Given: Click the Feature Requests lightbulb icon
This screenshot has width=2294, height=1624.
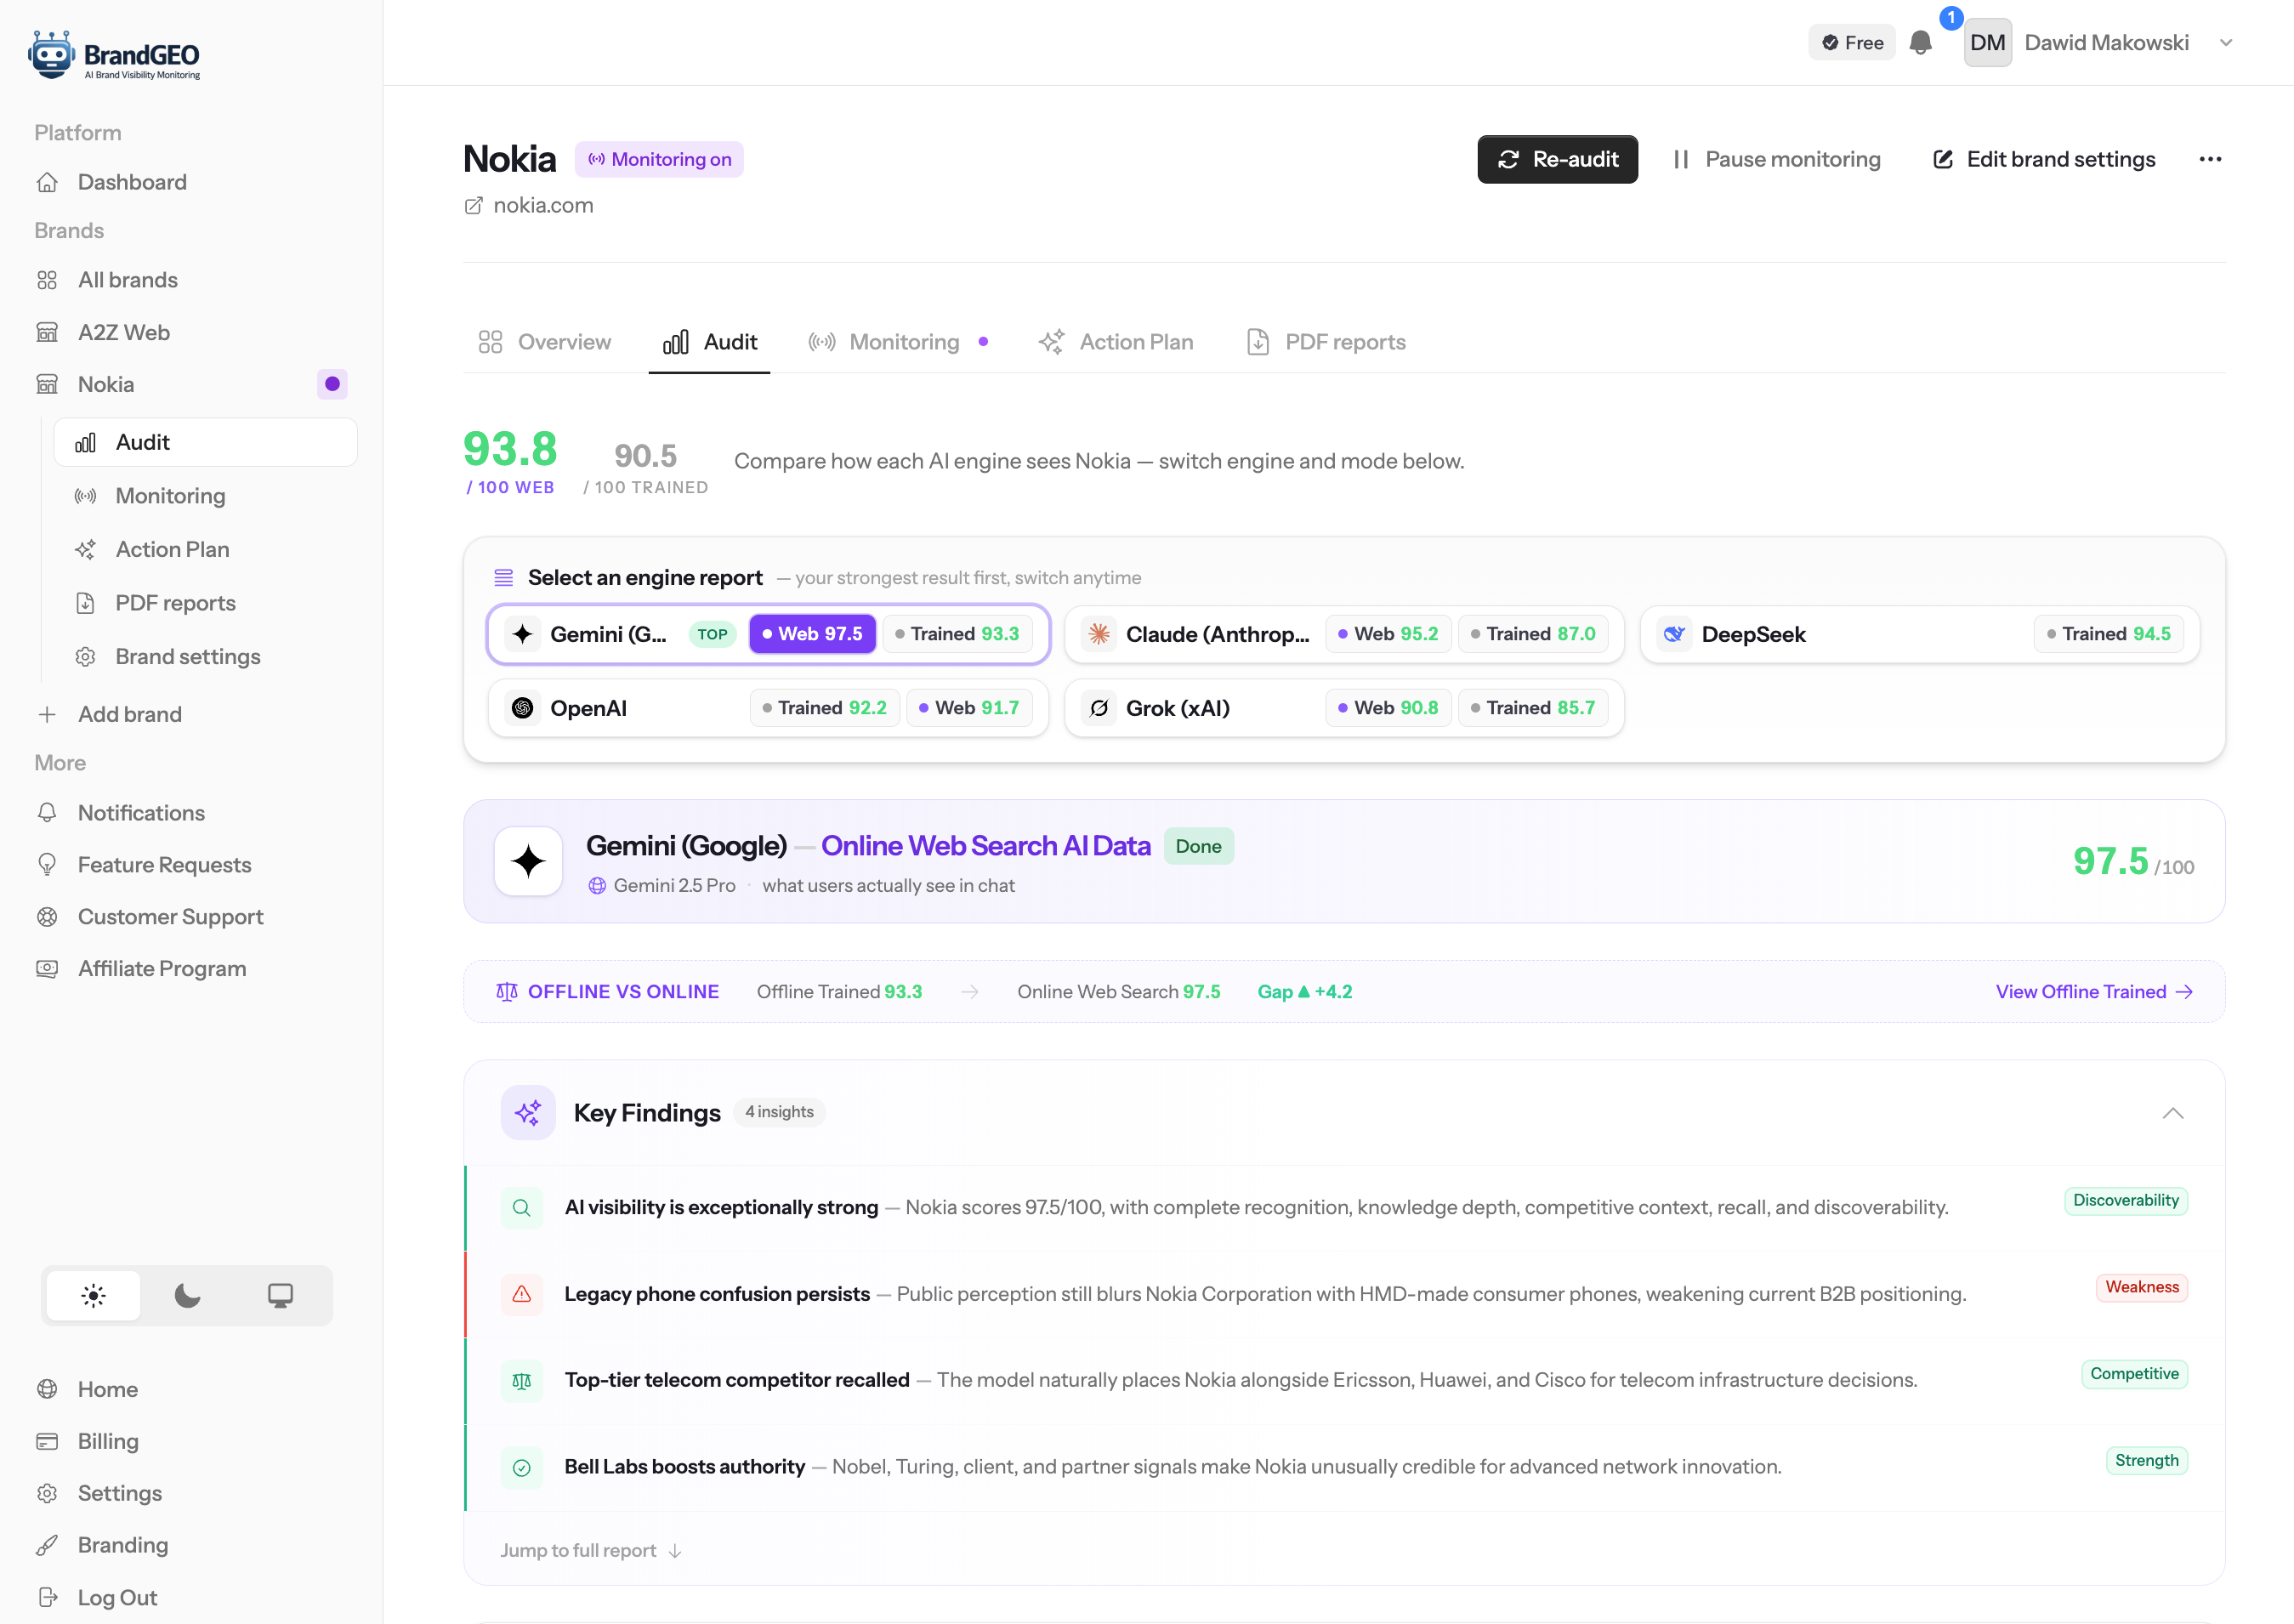Looking at the screenshot, I should tap(47, 865).
